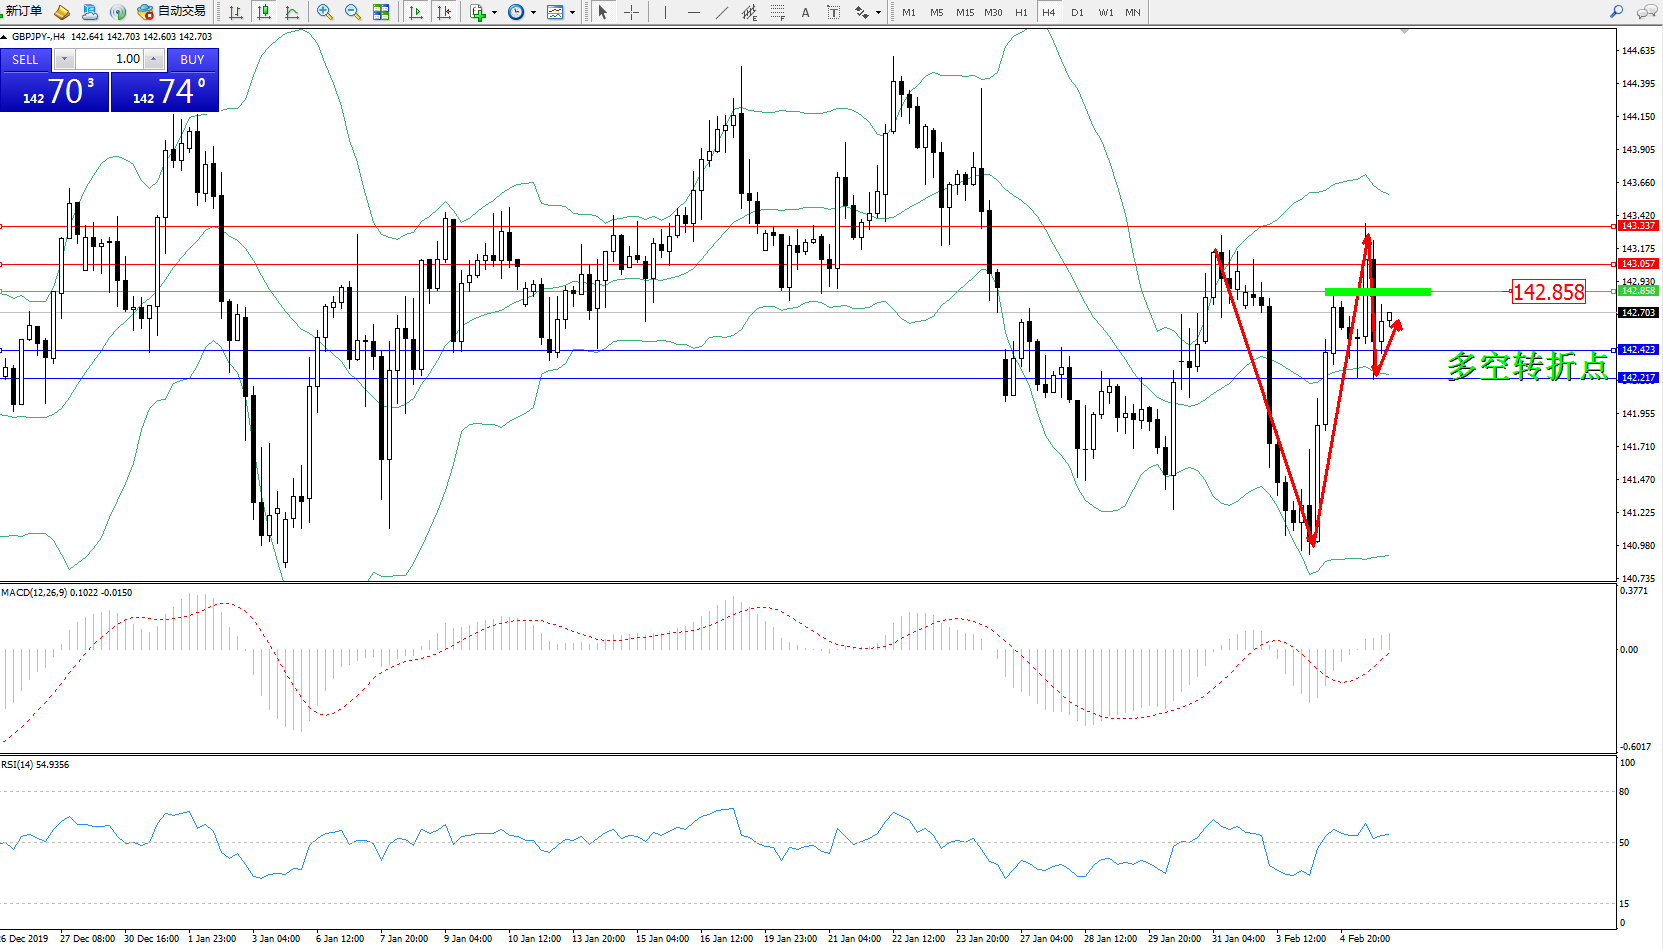This screenshot has width=1663, height=949.
Task: Open the indicators list dropdown arrow
Action: click(494, 13)
